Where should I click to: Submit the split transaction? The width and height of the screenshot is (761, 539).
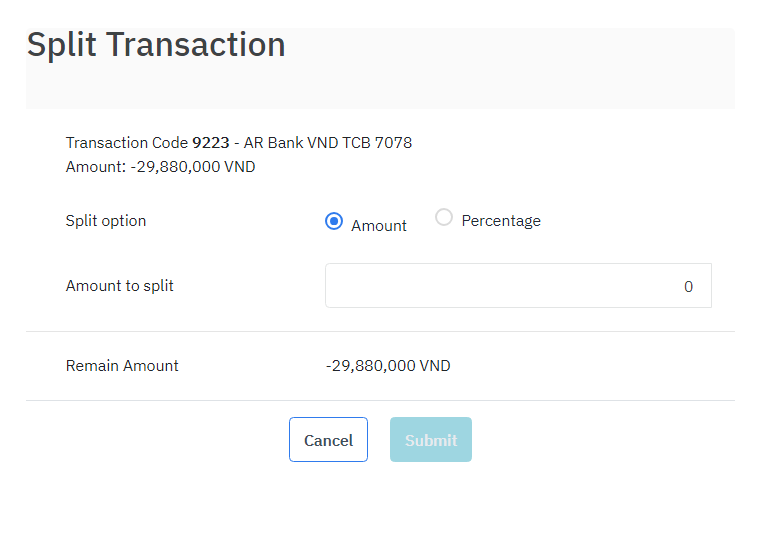point(431,440)
